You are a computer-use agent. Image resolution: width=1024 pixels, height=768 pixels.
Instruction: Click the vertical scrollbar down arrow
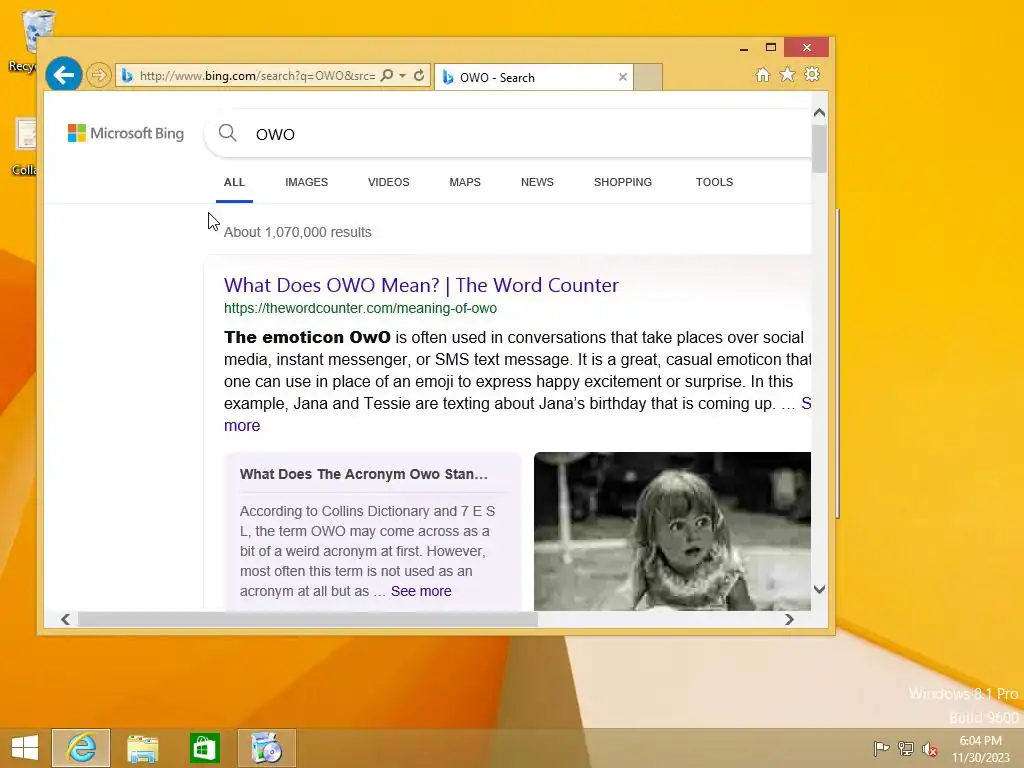[x=820, y=589]
